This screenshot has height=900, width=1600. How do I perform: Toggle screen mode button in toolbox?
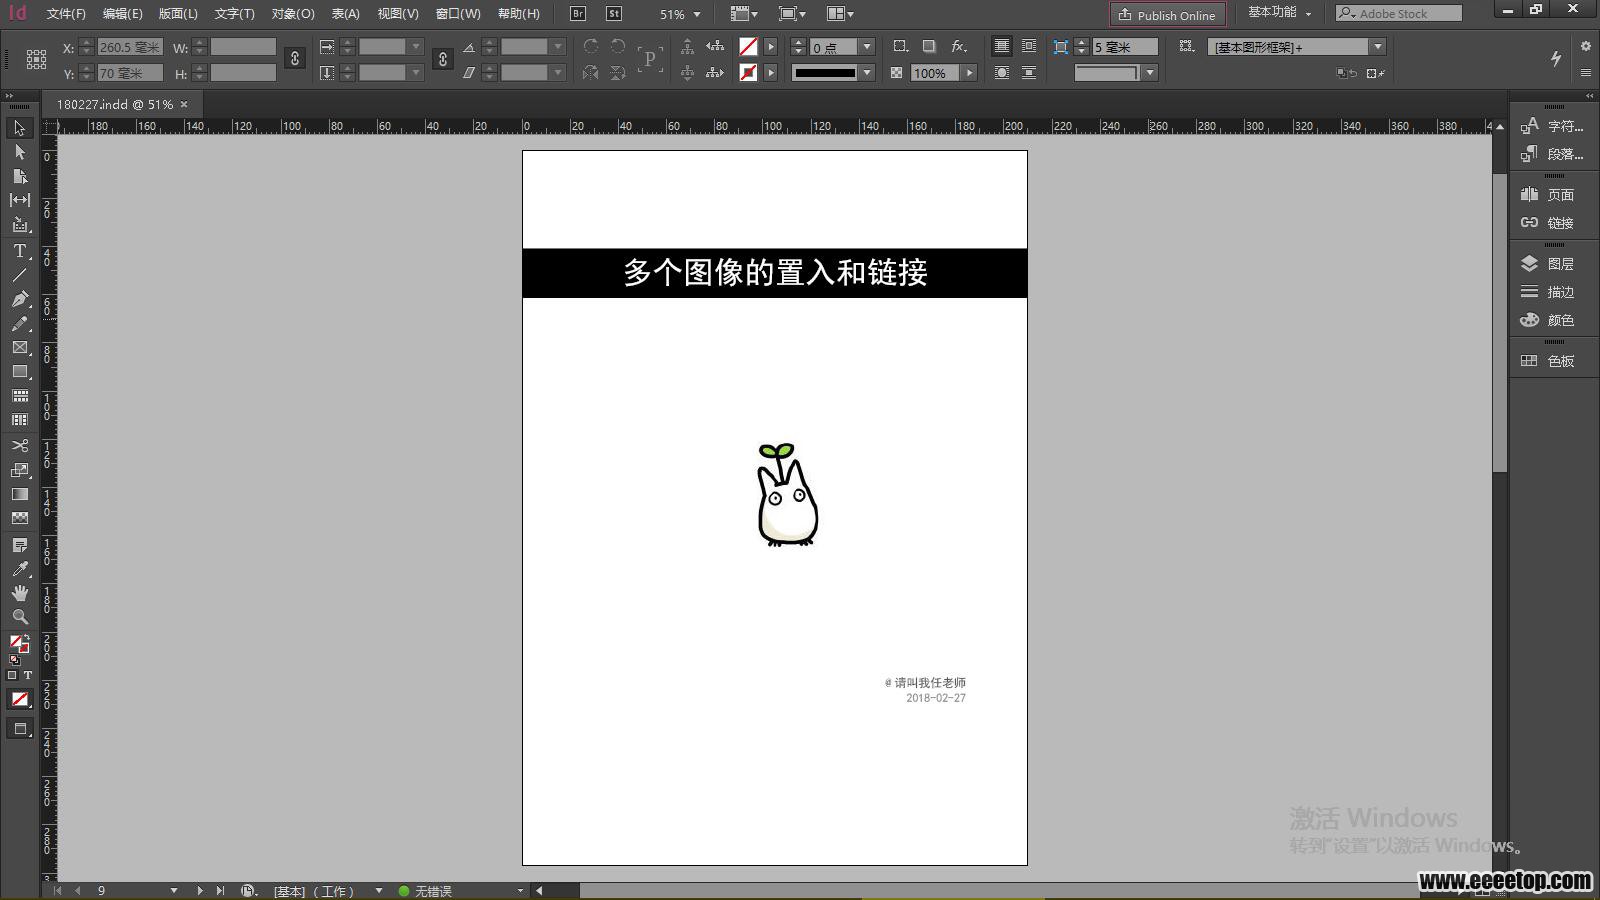tap(19, 729)
